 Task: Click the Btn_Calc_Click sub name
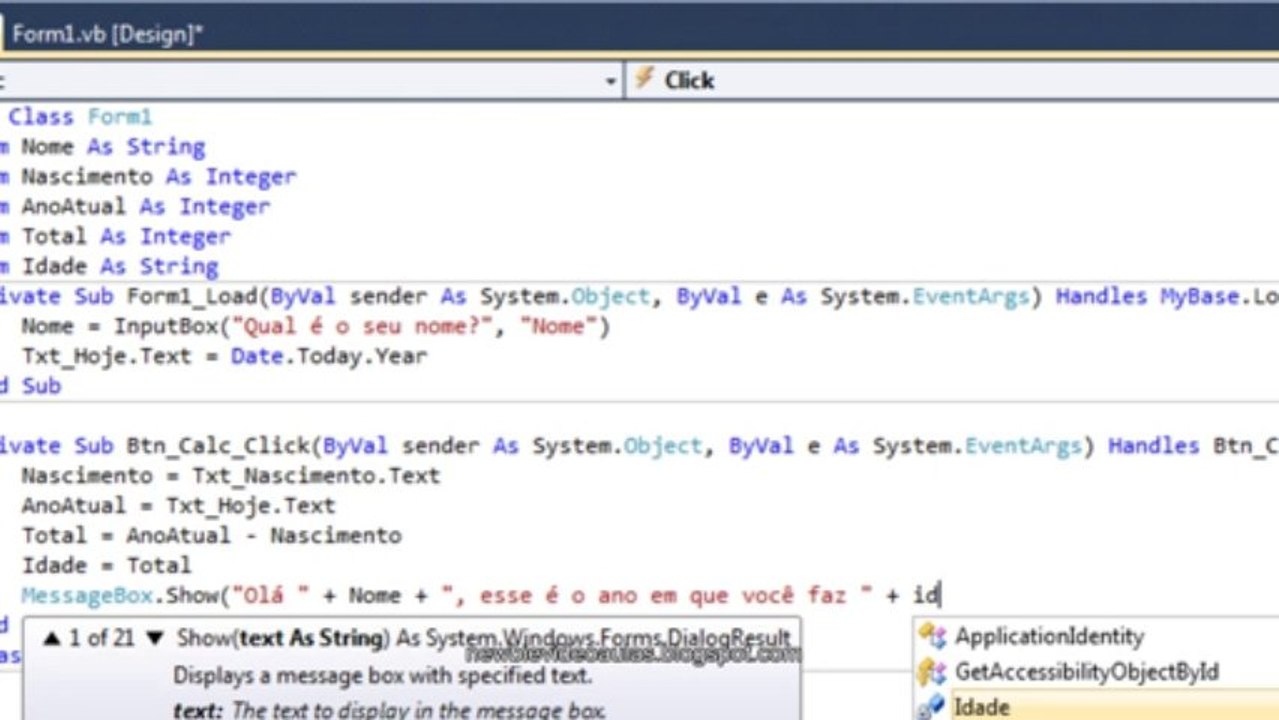point(217,446)
